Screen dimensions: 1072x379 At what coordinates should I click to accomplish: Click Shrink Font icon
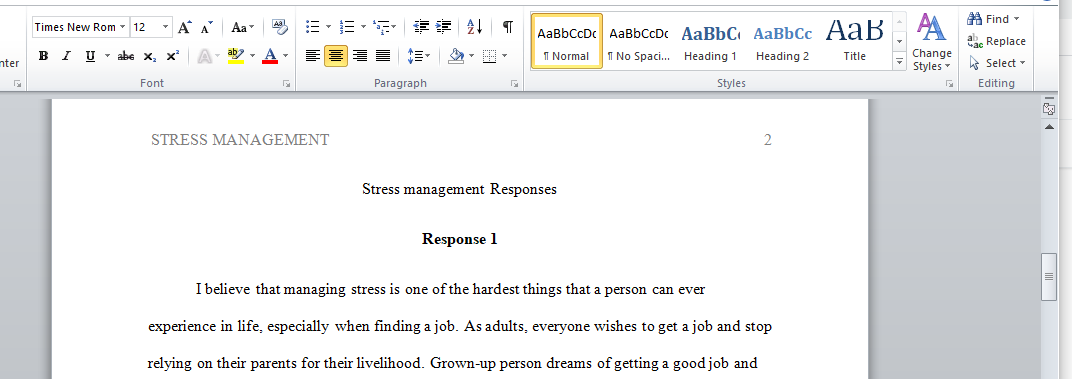[x=207, y=27]
